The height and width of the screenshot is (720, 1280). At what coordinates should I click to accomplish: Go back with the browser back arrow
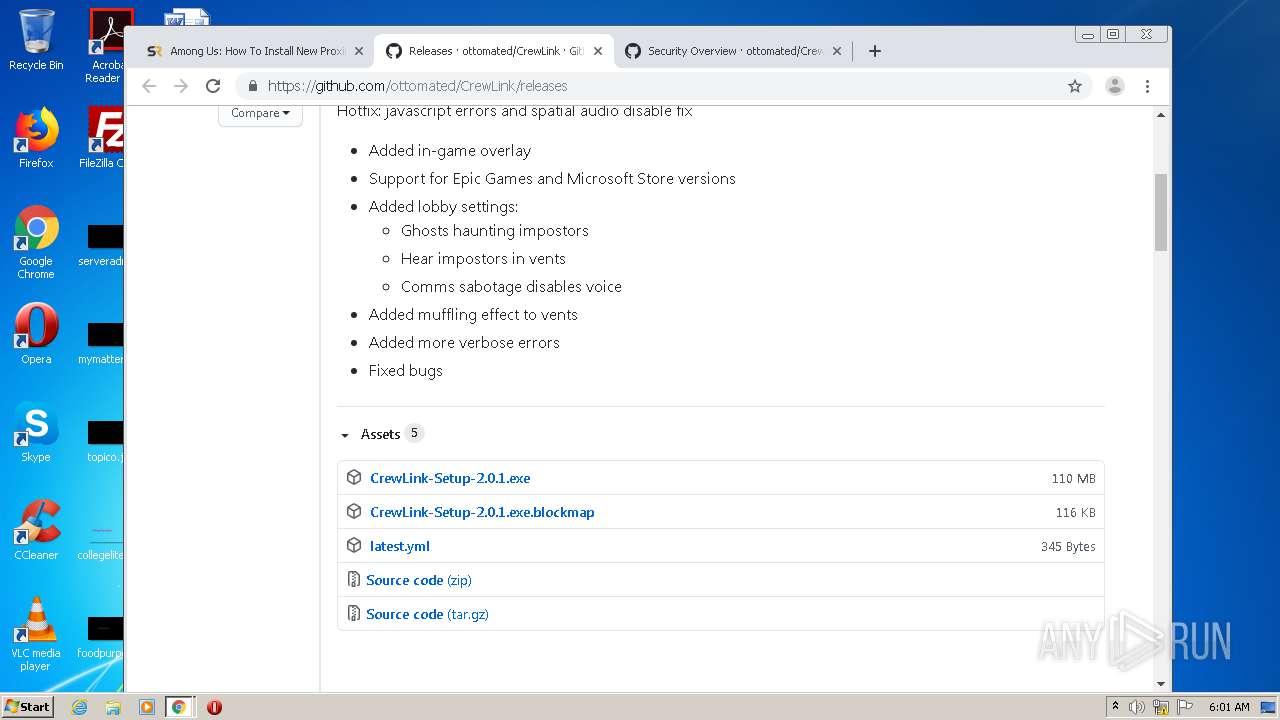(149, 86)
